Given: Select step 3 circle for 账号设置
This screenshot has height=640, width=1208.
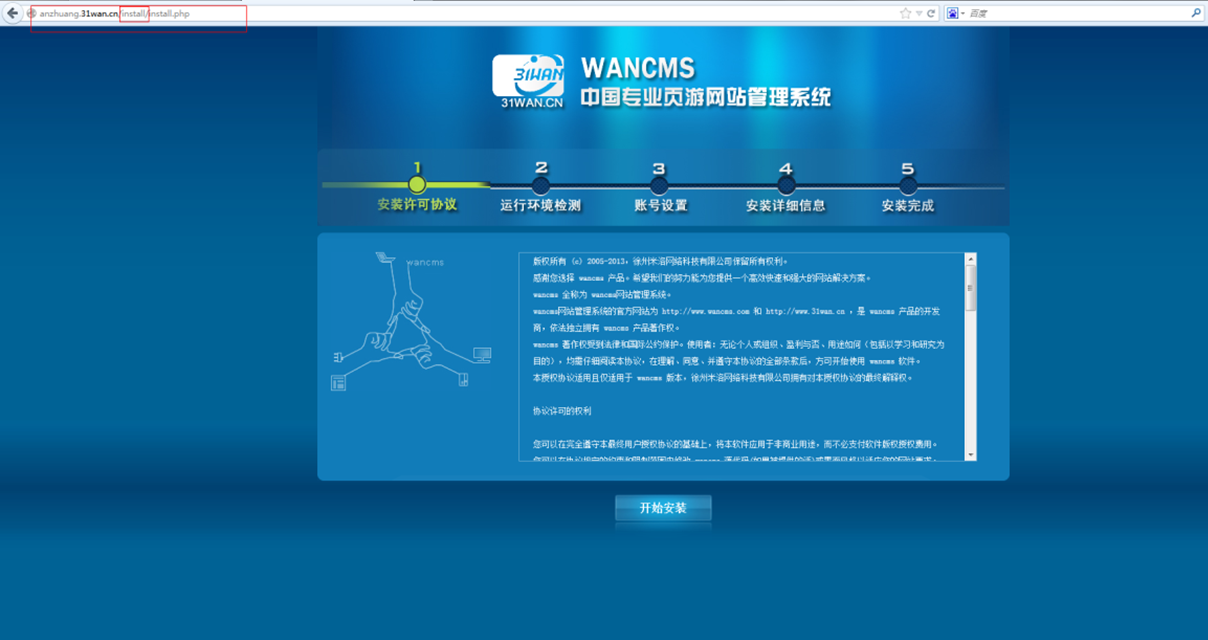Looking at the screenshot, I should click(x=659, y=185).
